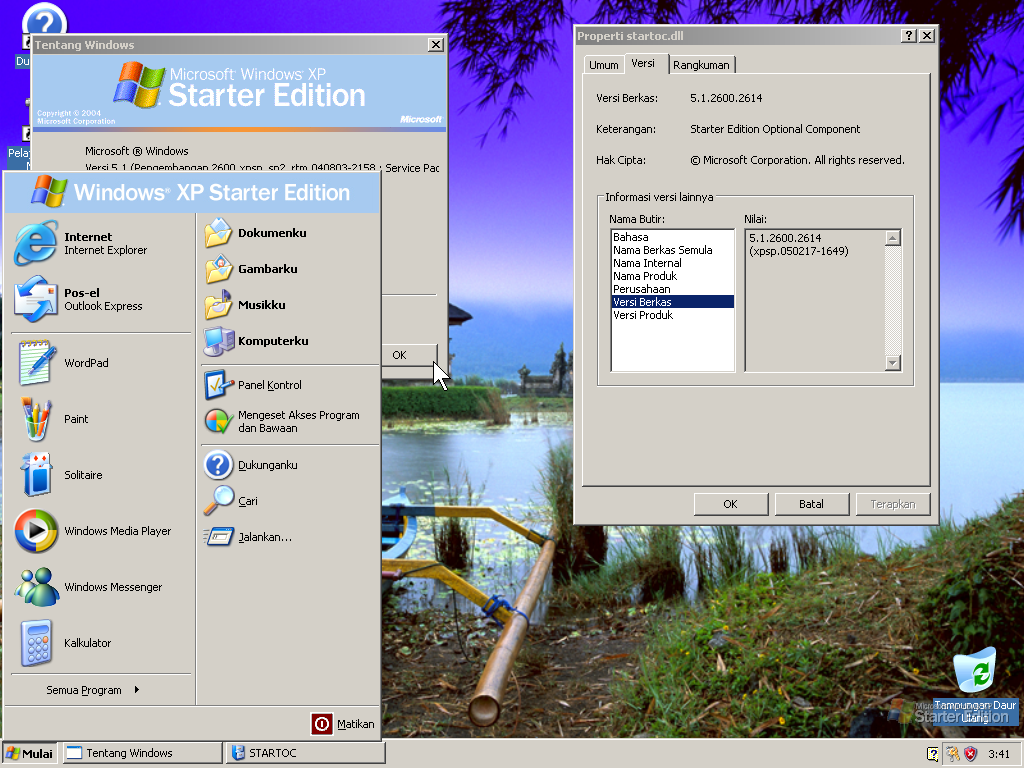Switch to the Rangkuman tab
The height and width of the screenshot is (768, 1024).
pos(701,65)
